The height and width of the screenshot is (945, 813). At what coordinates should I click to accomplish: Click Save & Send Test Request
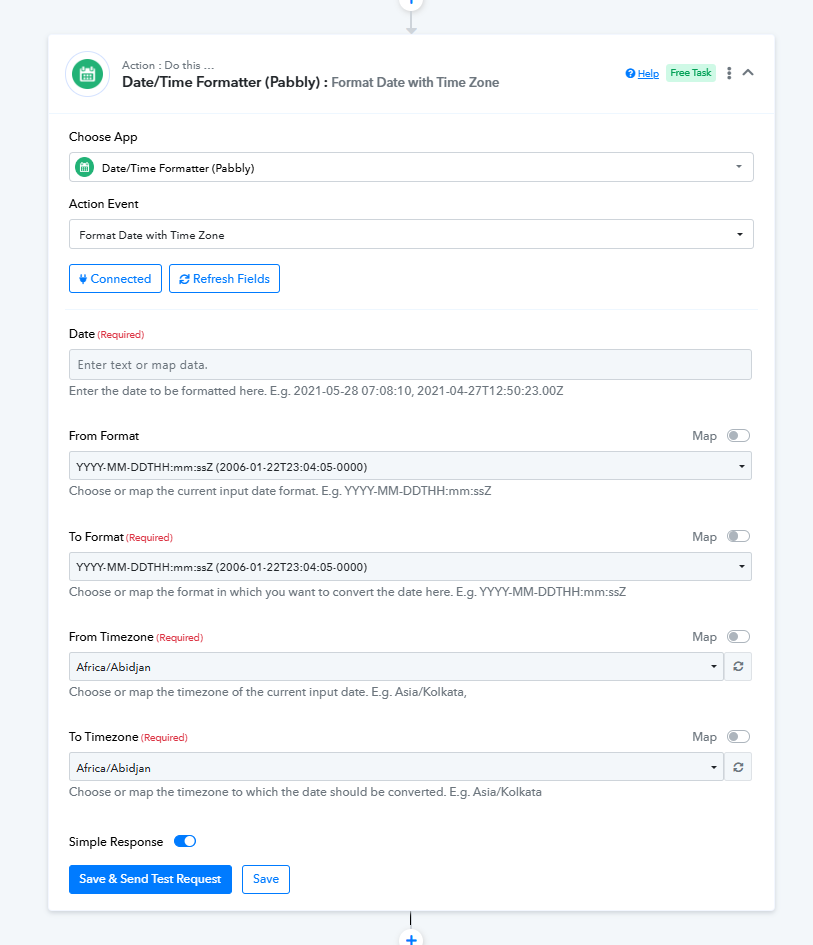[x=150, y=879]
